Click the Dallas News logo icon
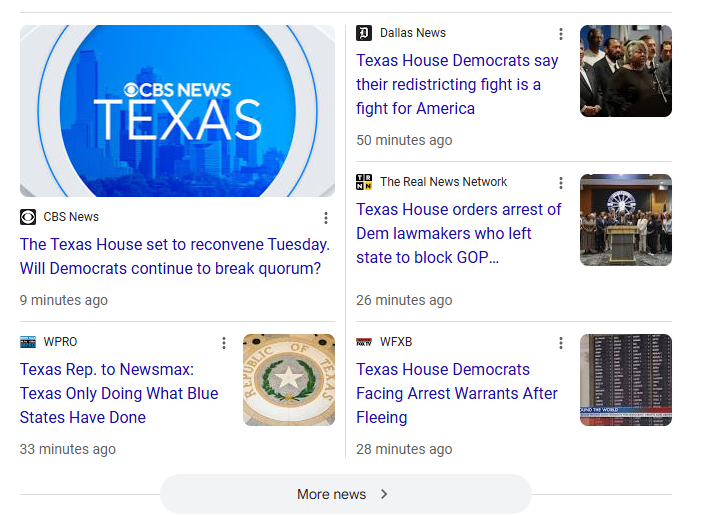Image resolution: width=701 pixels, height=515 pixels. pyautogui.click(x=364, y=33)
